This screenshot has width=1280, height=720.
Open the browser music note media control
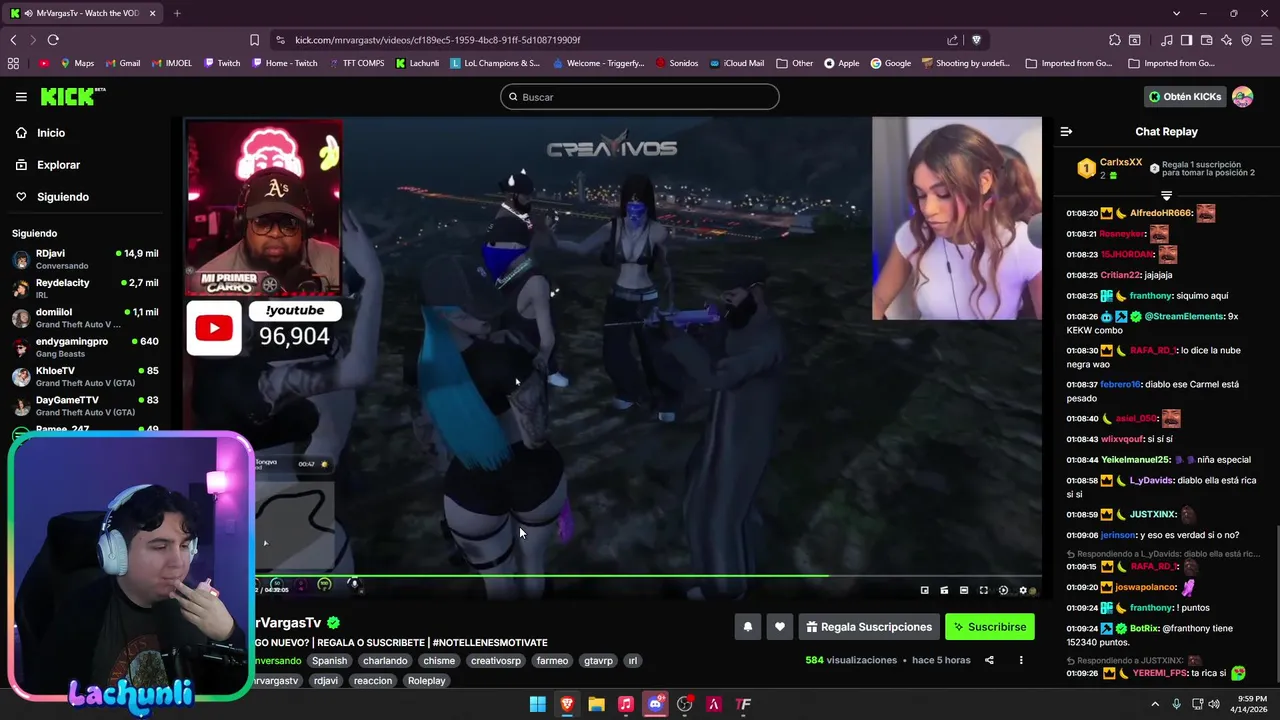(x=1167, y=40)
